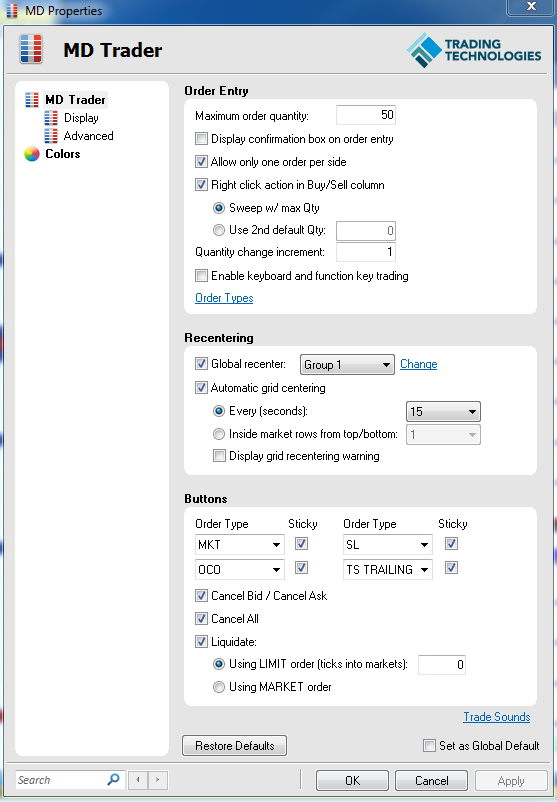
Task: Open the Global recenter Group 1 dropdown
Action: tap(347, 365)
